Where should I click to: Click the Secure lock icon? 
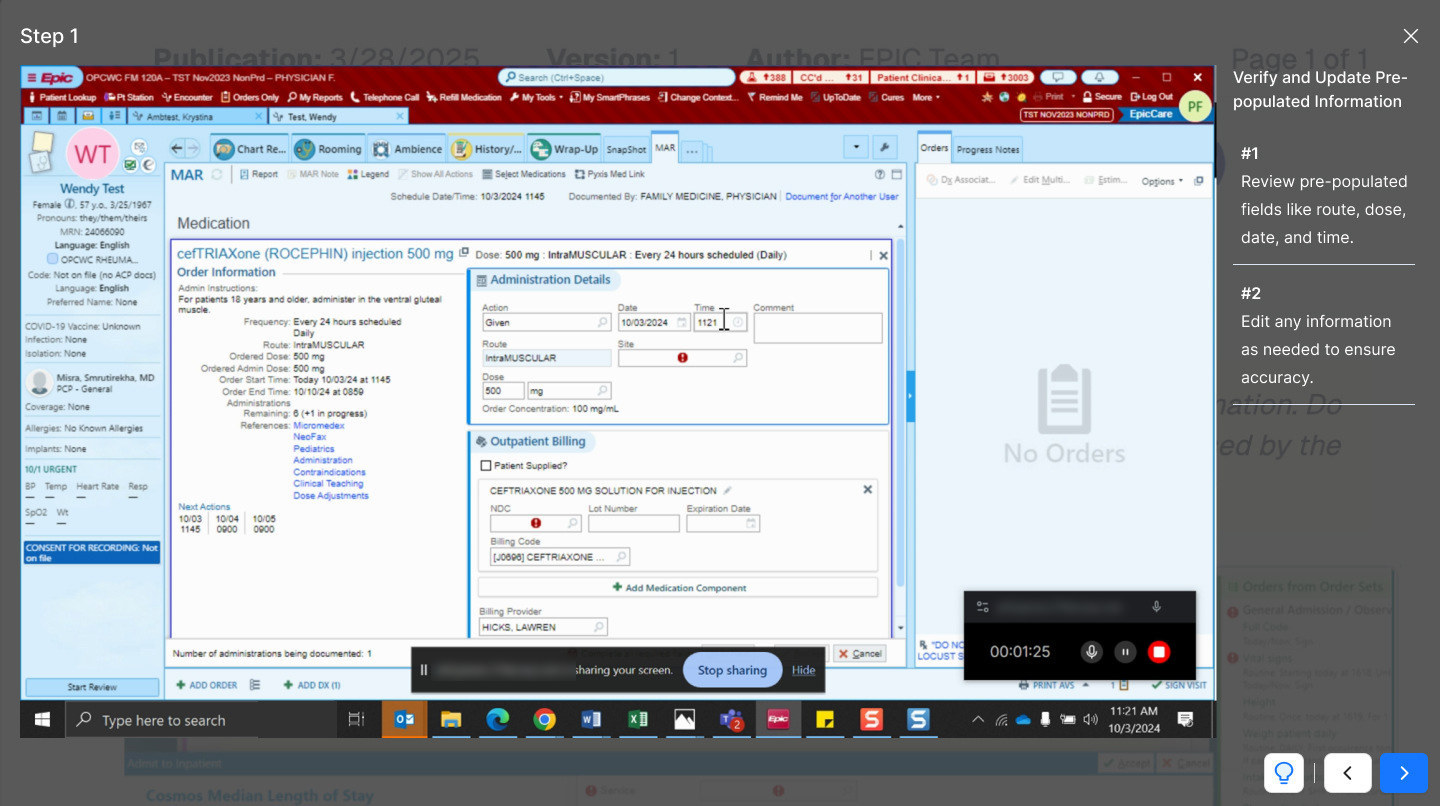click(1101, 97)
